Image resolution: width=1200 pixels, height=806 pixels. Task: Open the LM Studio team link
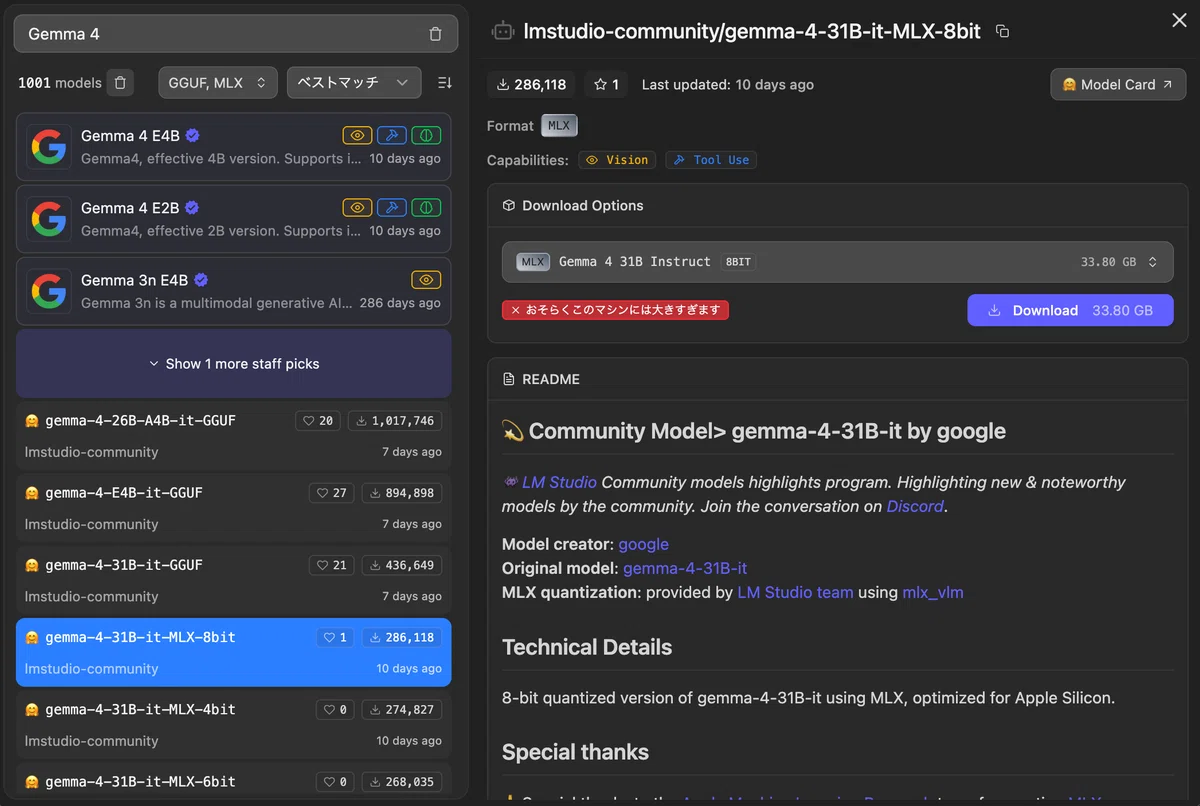click(x=795, y=592)
